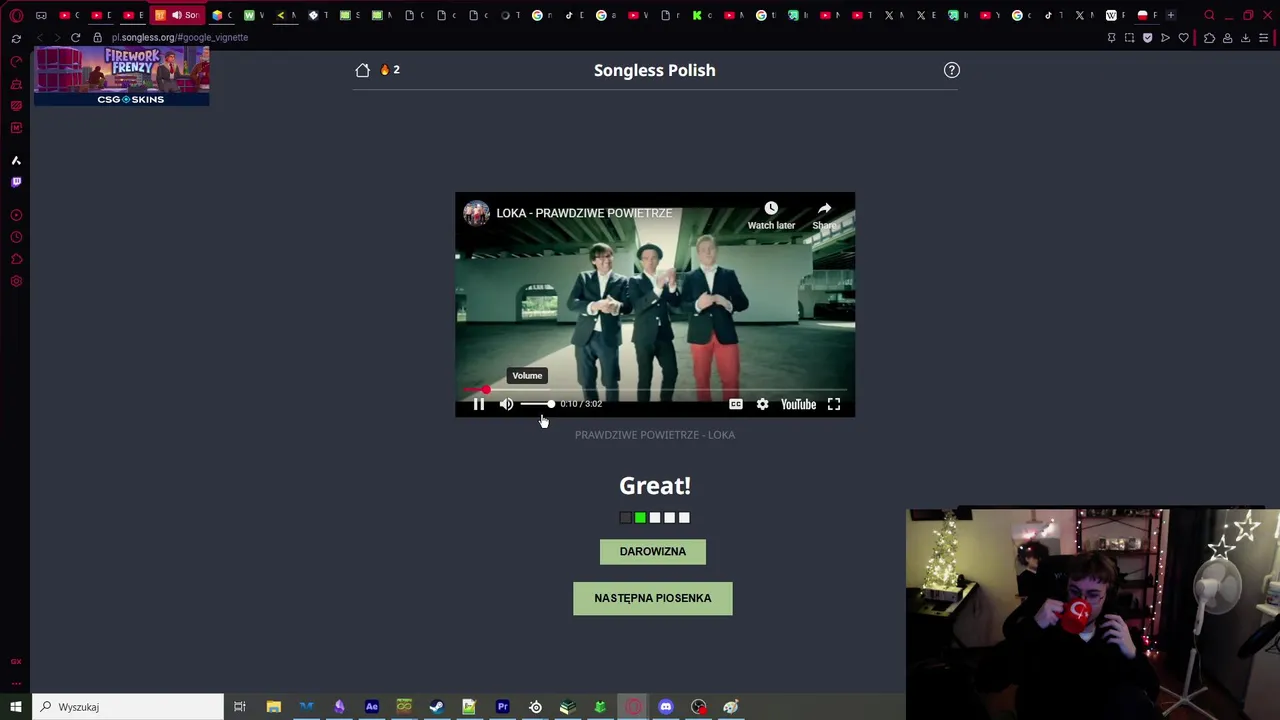Click the DAROWIZNA button

[652, 552]
